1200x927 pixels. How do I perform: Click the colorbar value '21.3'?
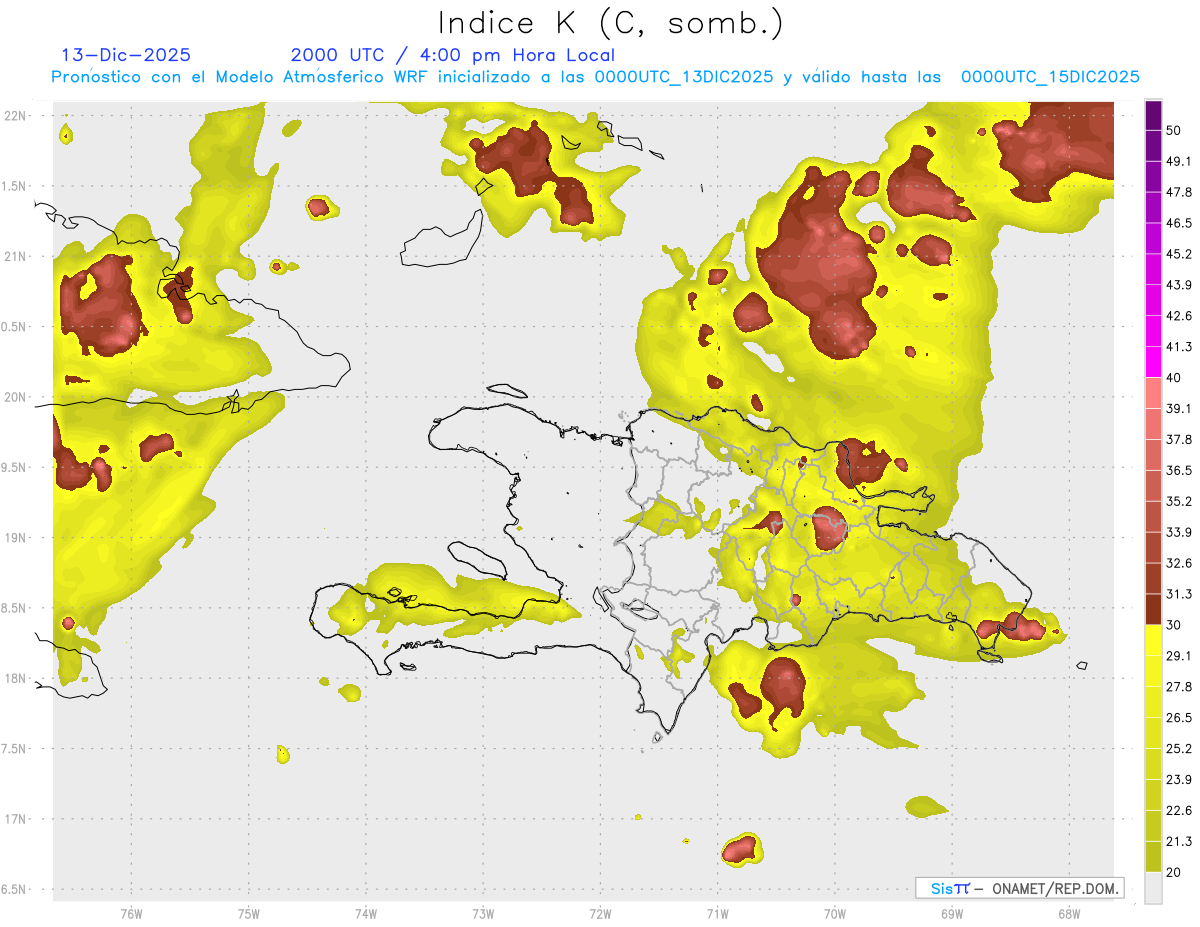click(1180, 841)
